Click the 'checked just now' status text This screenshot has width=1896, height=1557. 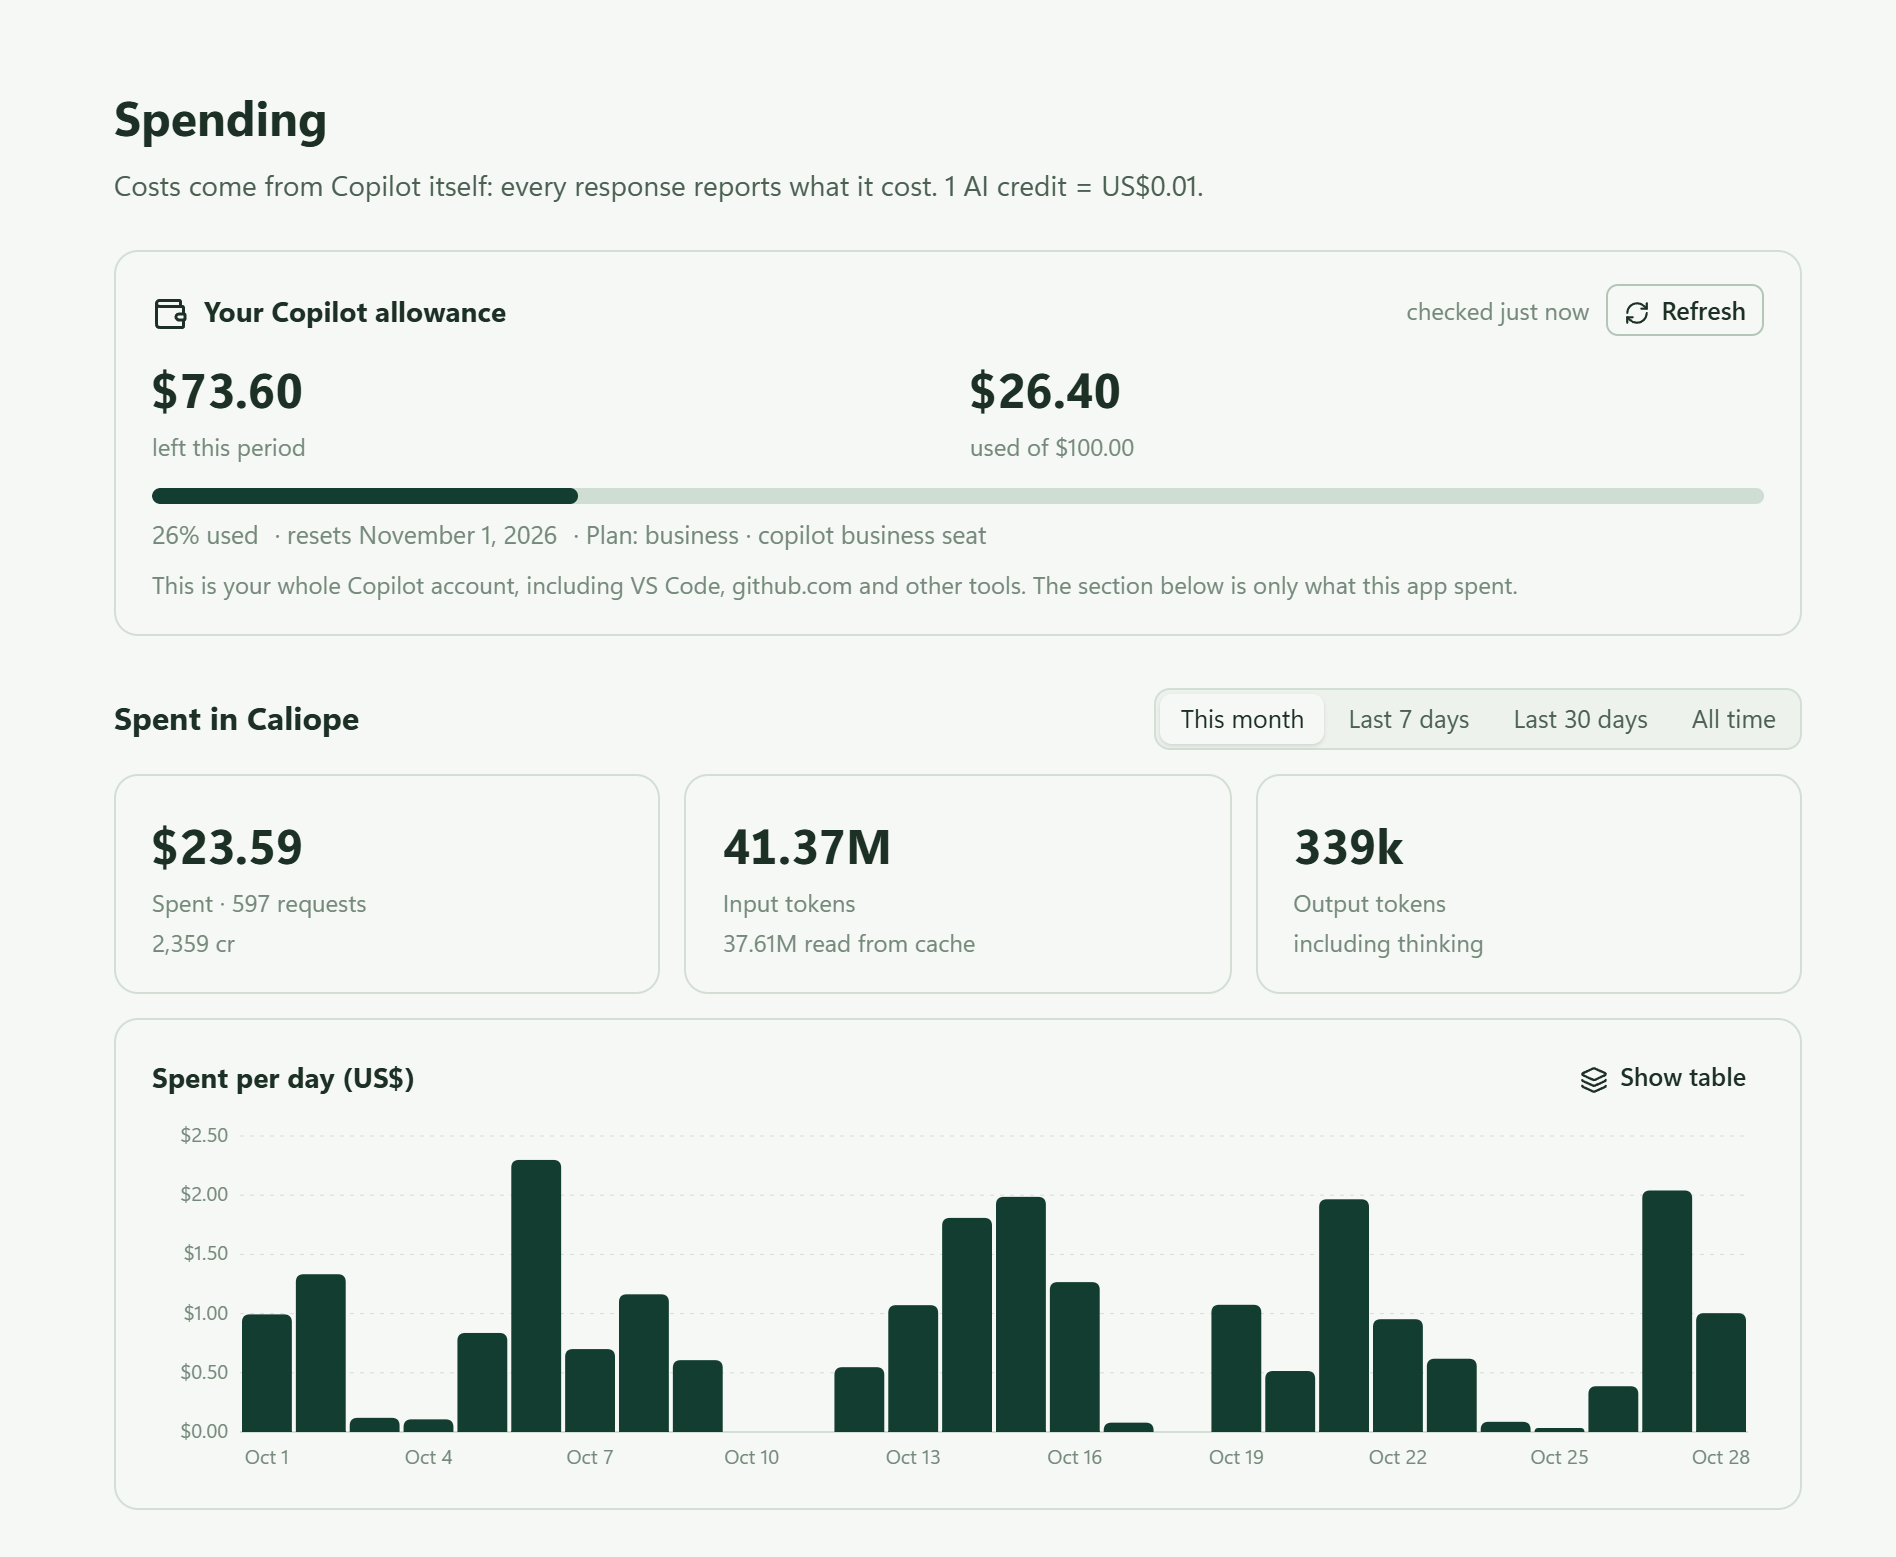click(1497, 312)
